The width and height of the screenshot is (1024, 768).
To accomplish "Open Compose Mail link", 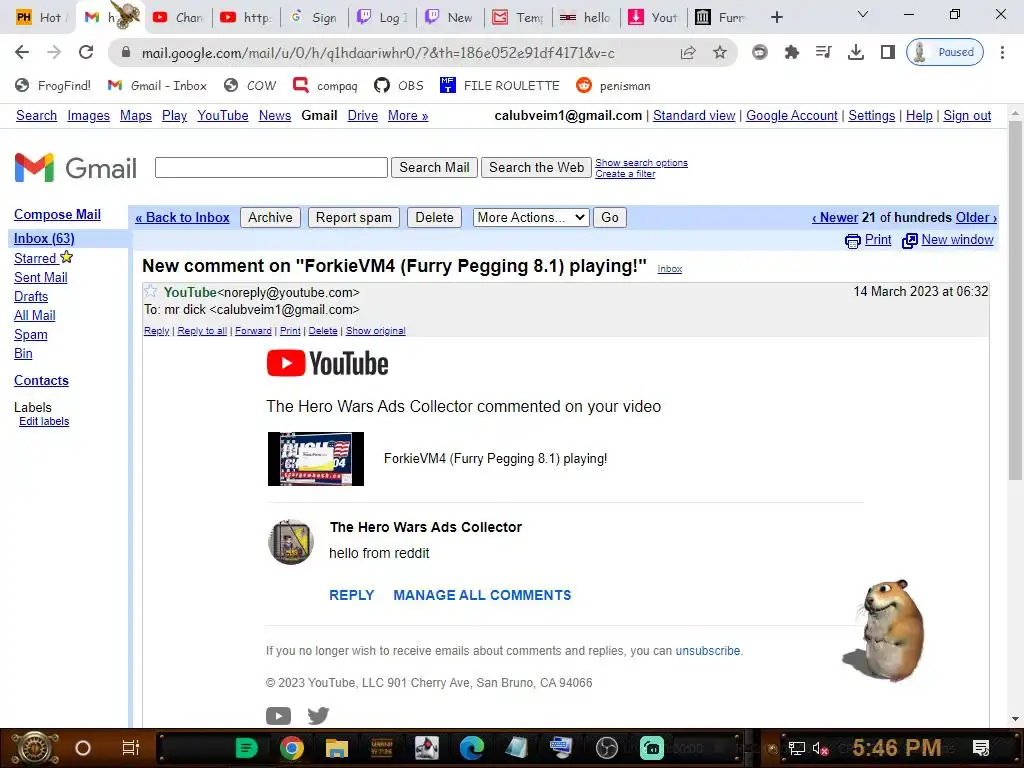I will click(57, 215).
